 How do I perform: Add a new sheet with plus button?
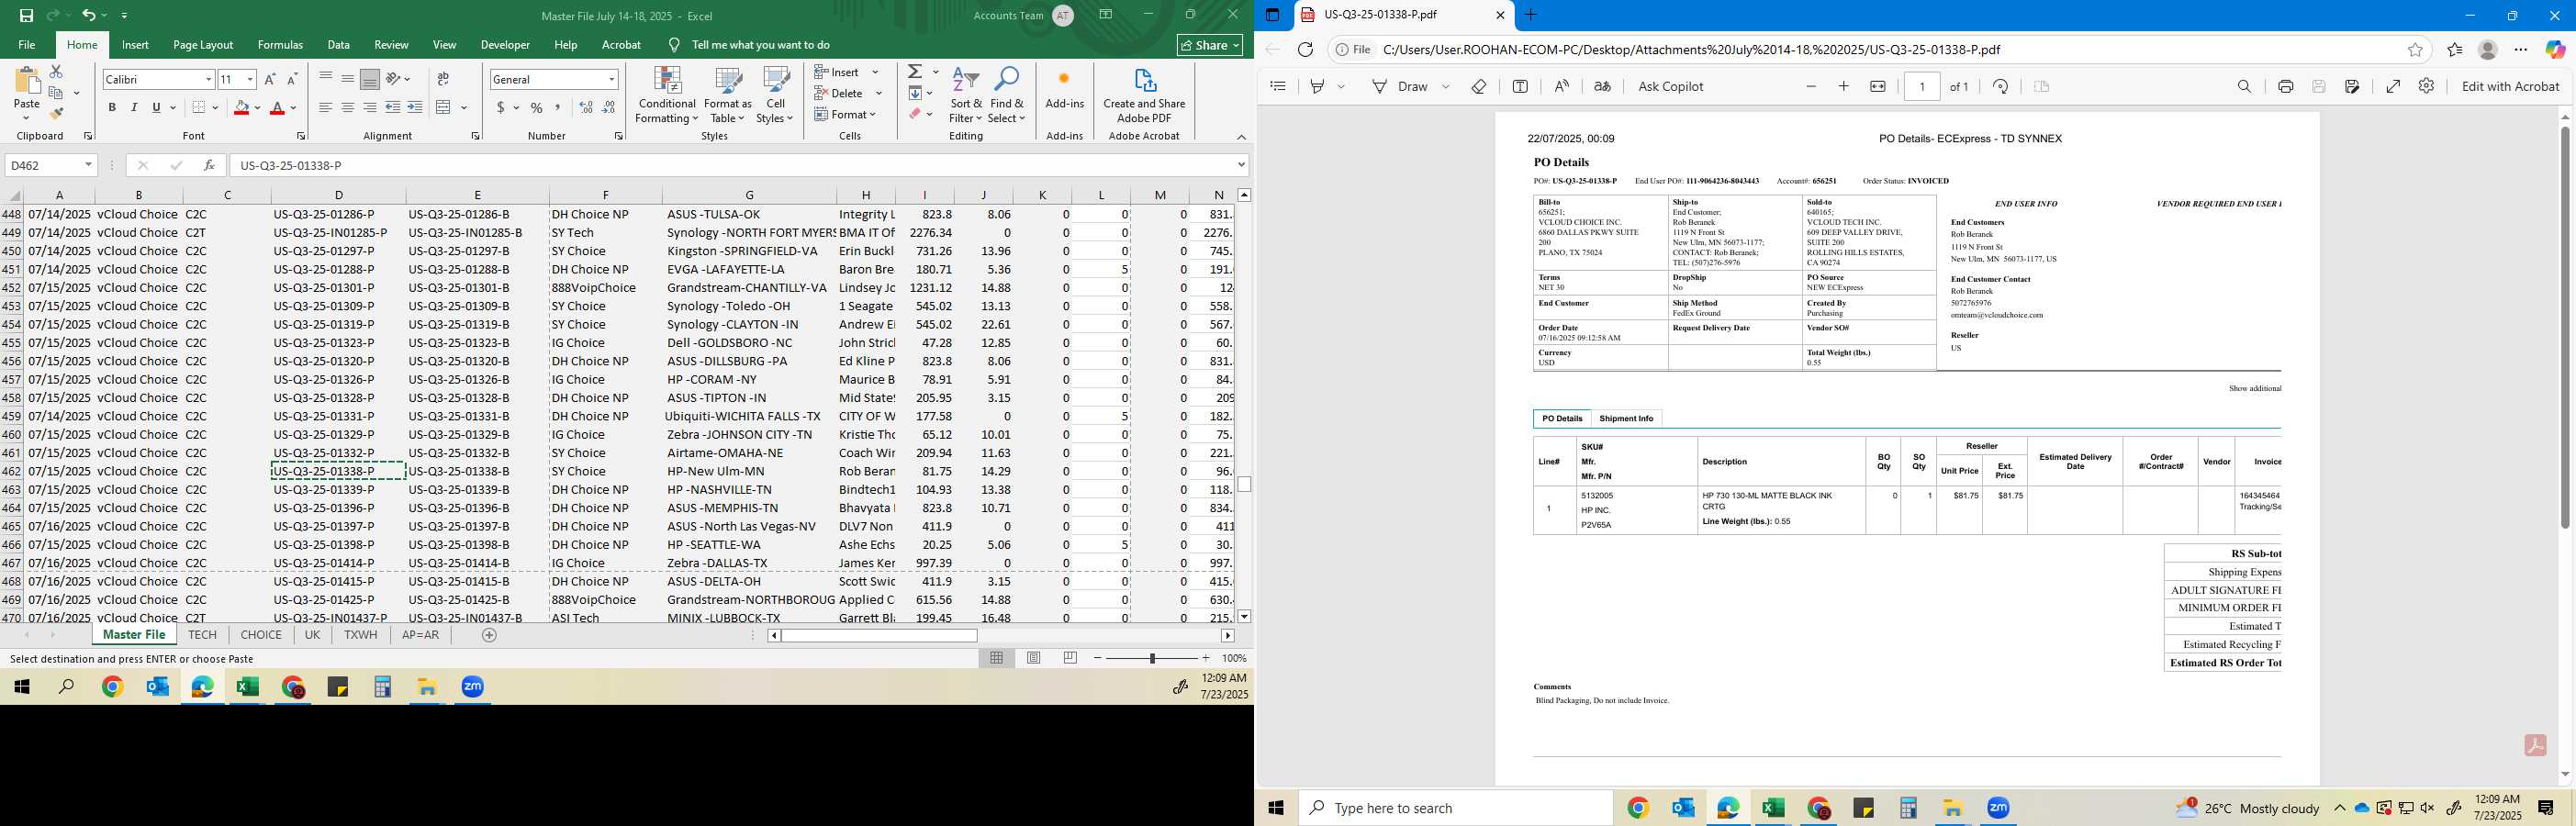489,635
